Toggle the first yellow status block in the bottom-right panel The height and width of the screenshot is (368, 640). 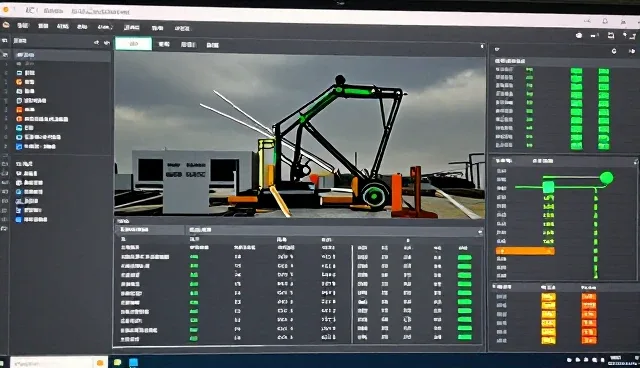pos(548,297)
